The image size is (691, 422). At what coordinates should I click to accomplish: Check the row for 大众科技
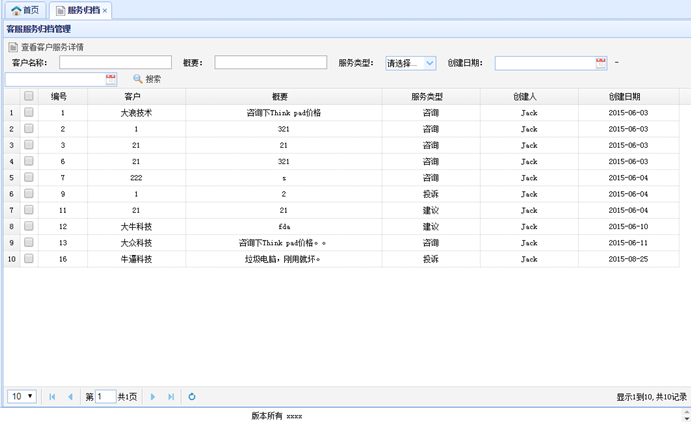(x=29, y=243)
